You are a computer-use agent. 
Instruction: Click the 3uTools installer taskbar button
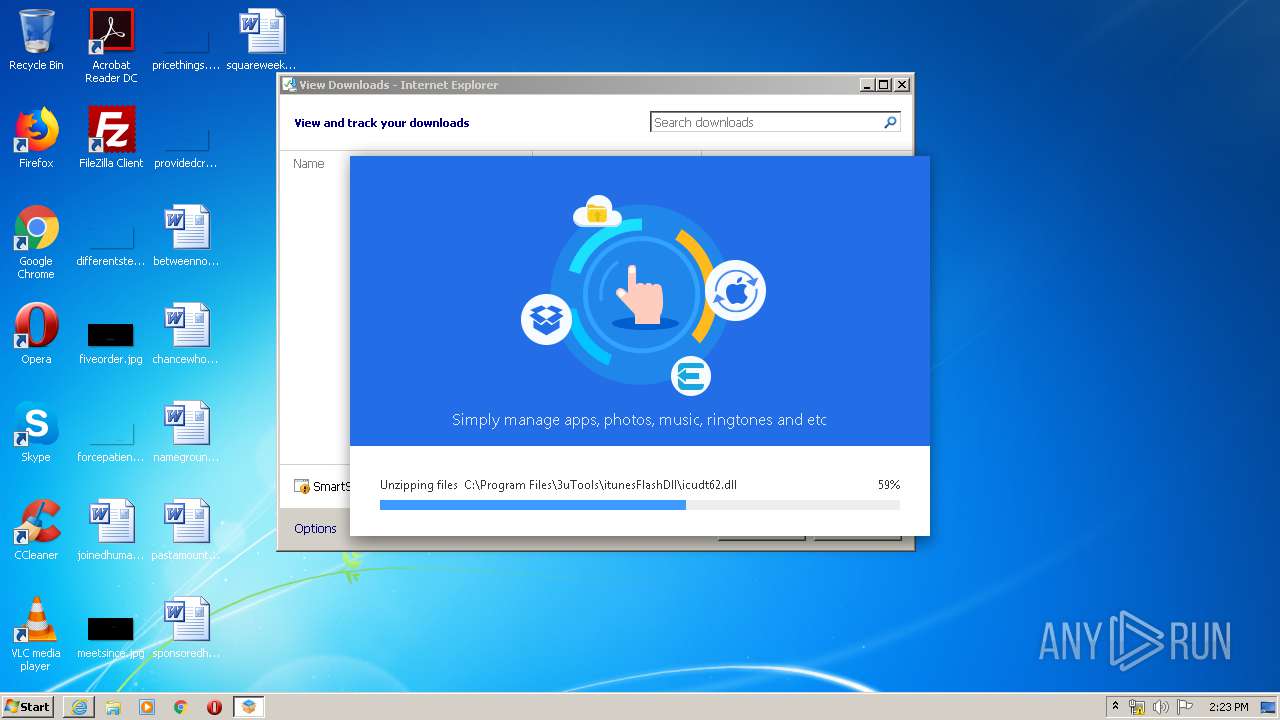[x=248, y=707]
